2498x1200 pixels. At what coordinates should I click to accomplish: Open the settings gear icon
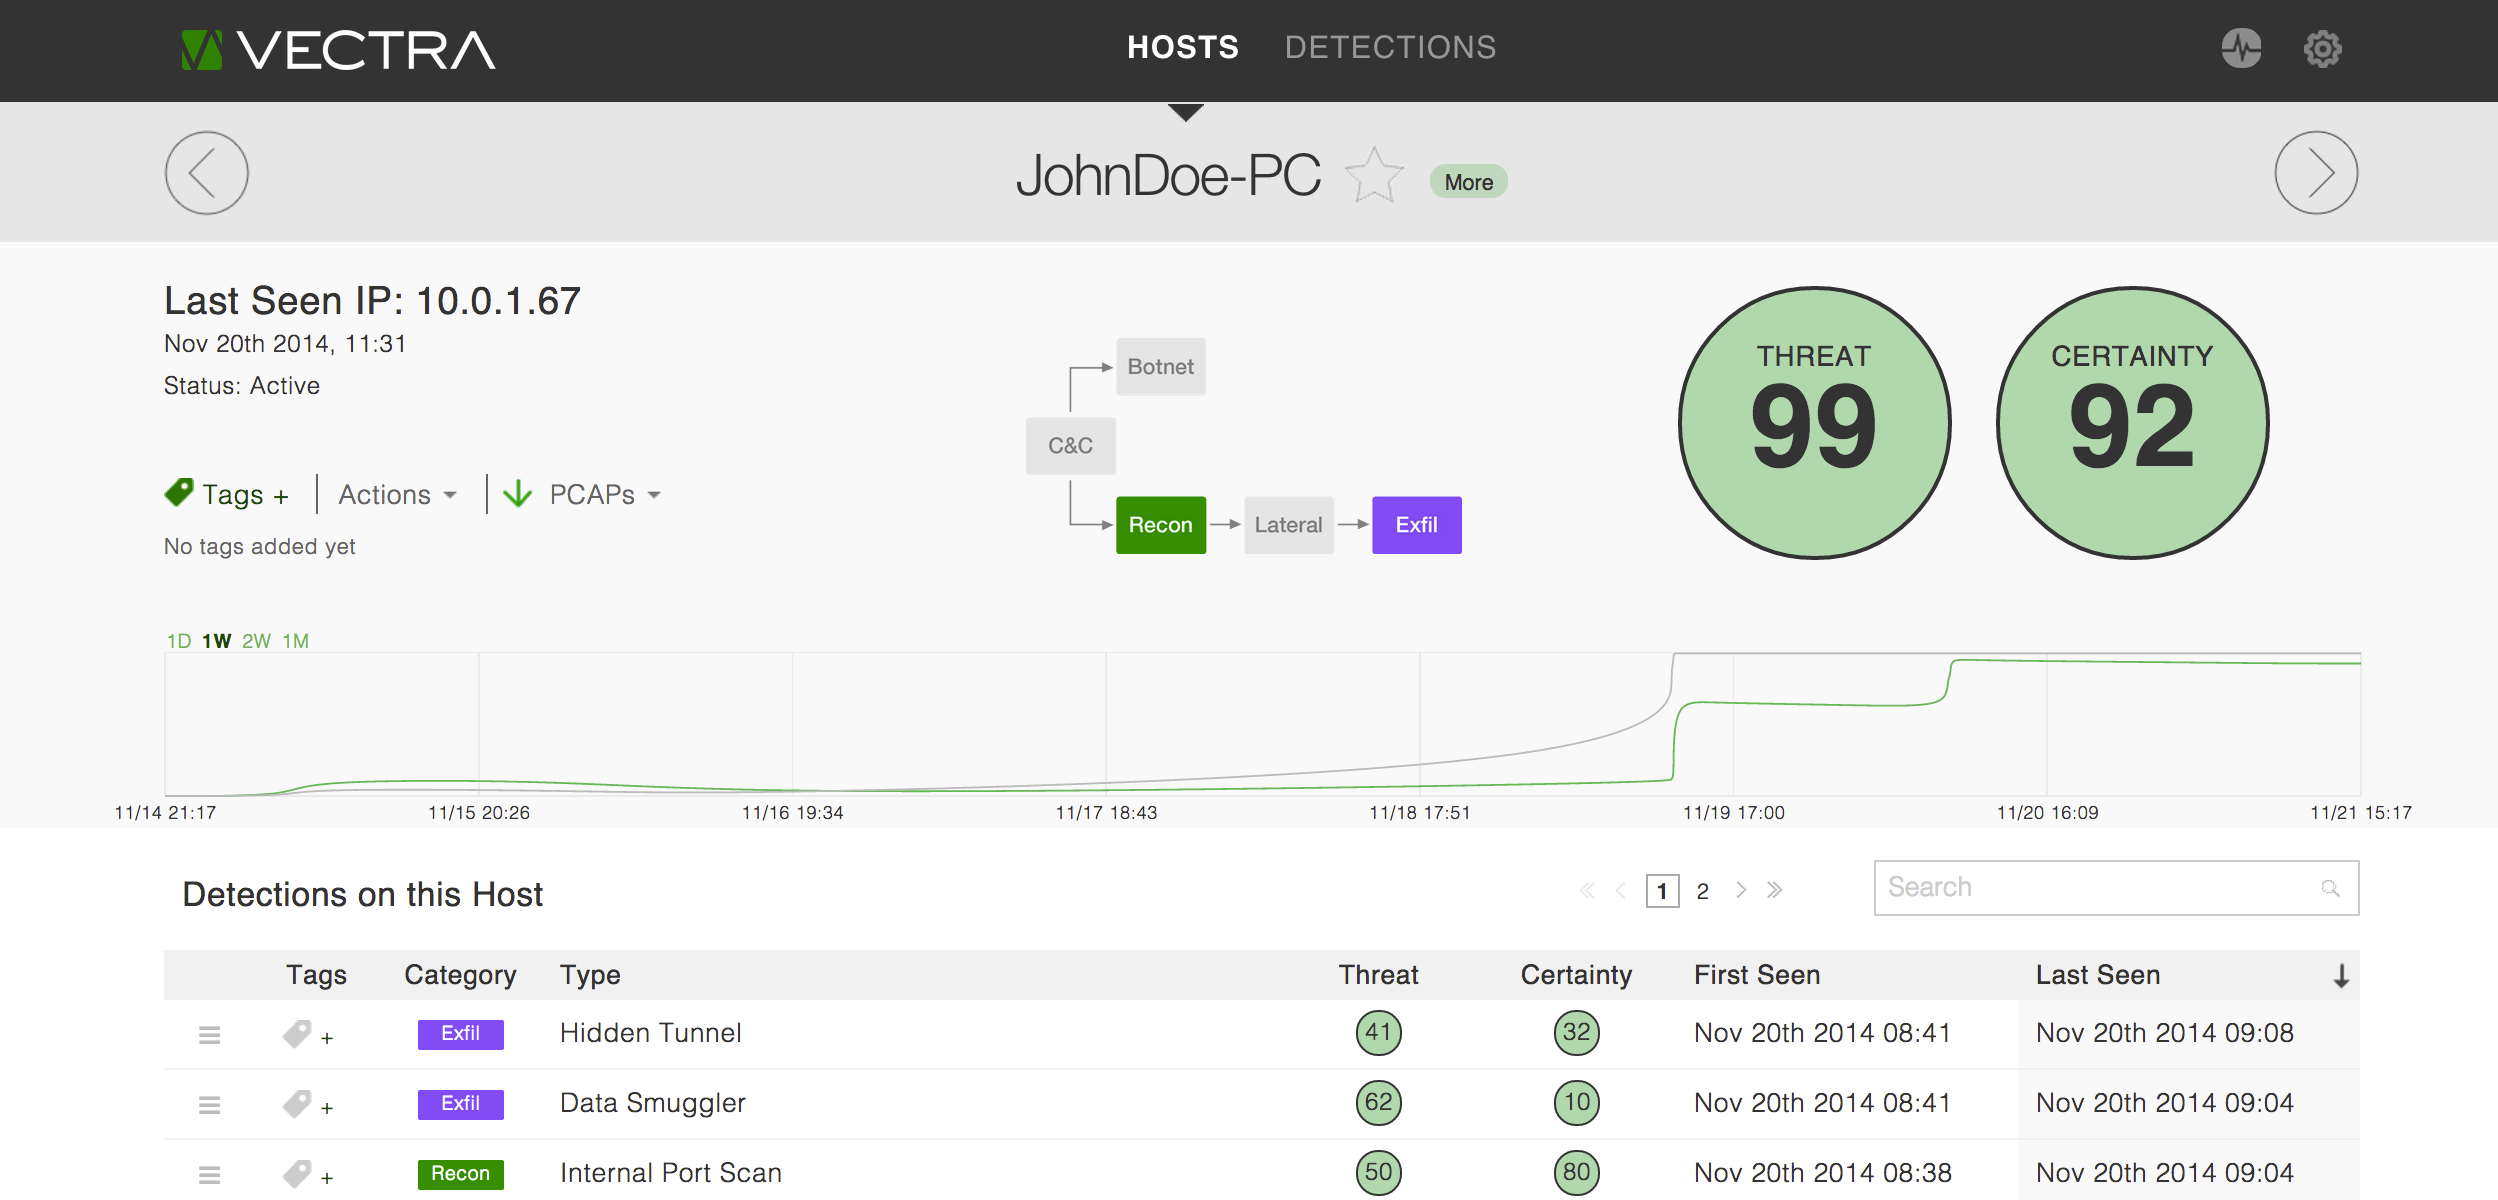pyautogui.click(x=2322, y=48)
